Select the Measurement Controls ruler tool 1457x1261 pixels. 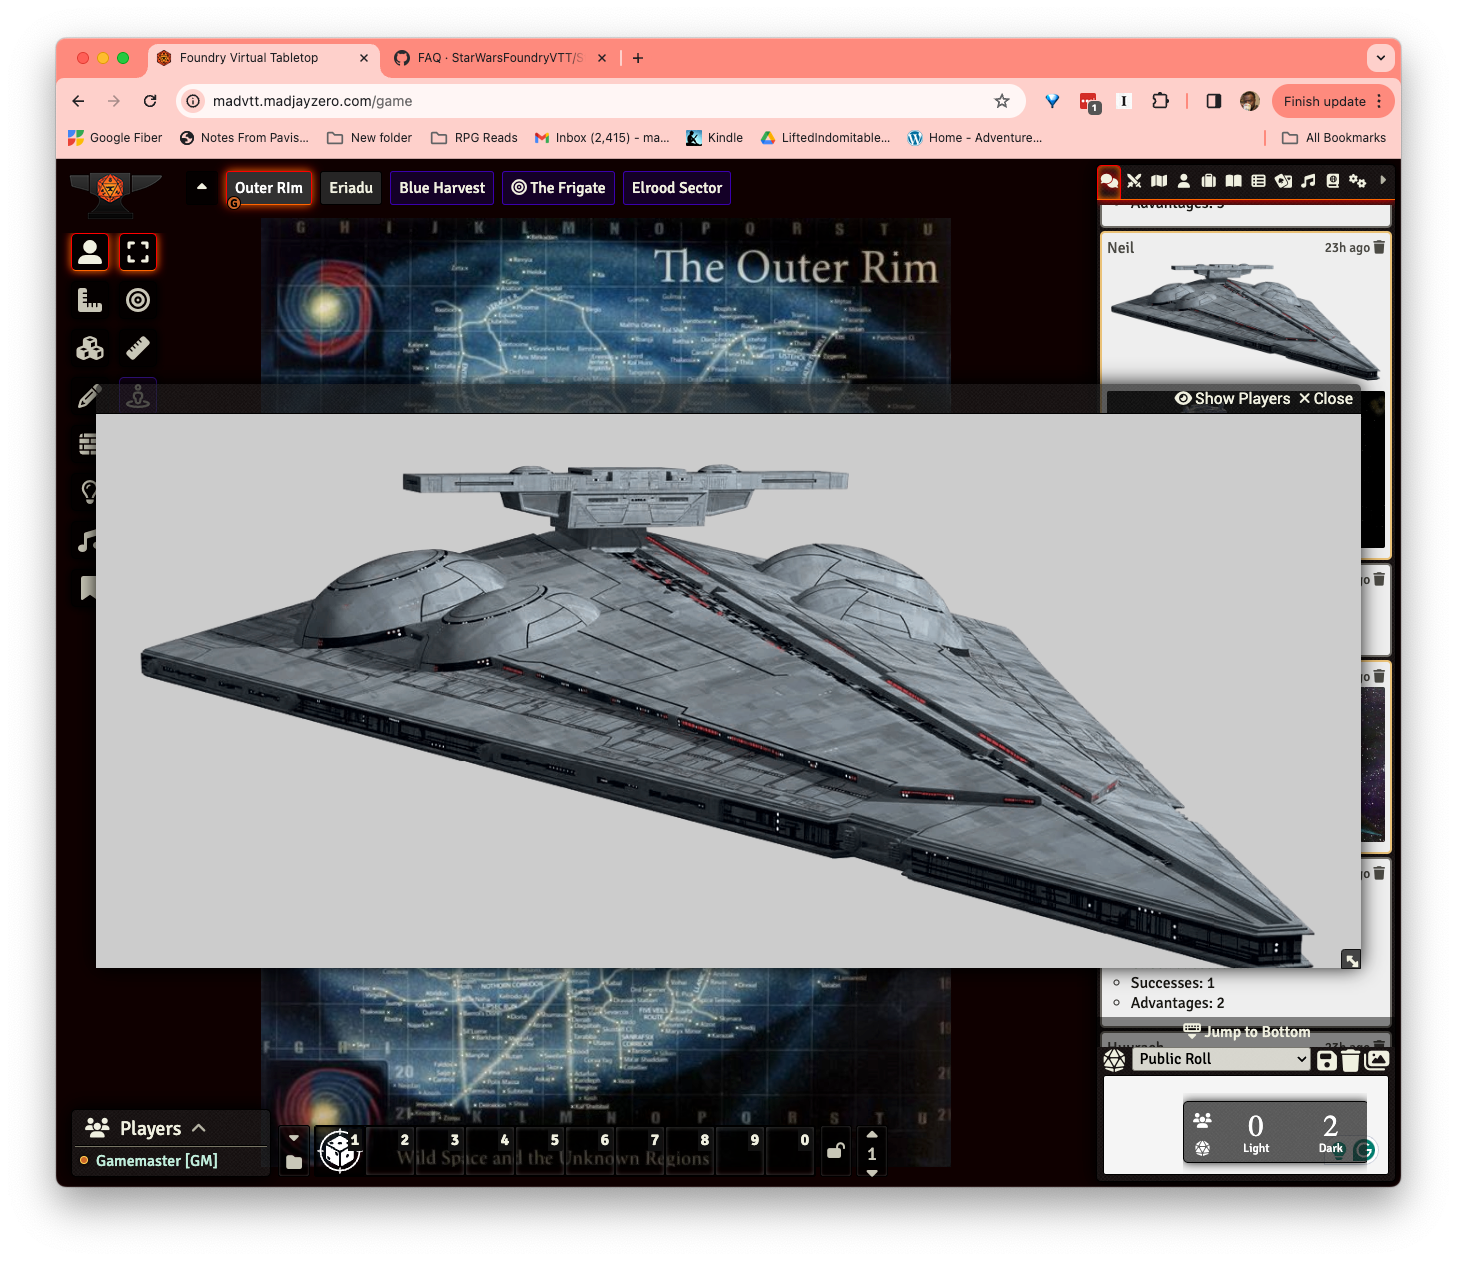[90, 300]
